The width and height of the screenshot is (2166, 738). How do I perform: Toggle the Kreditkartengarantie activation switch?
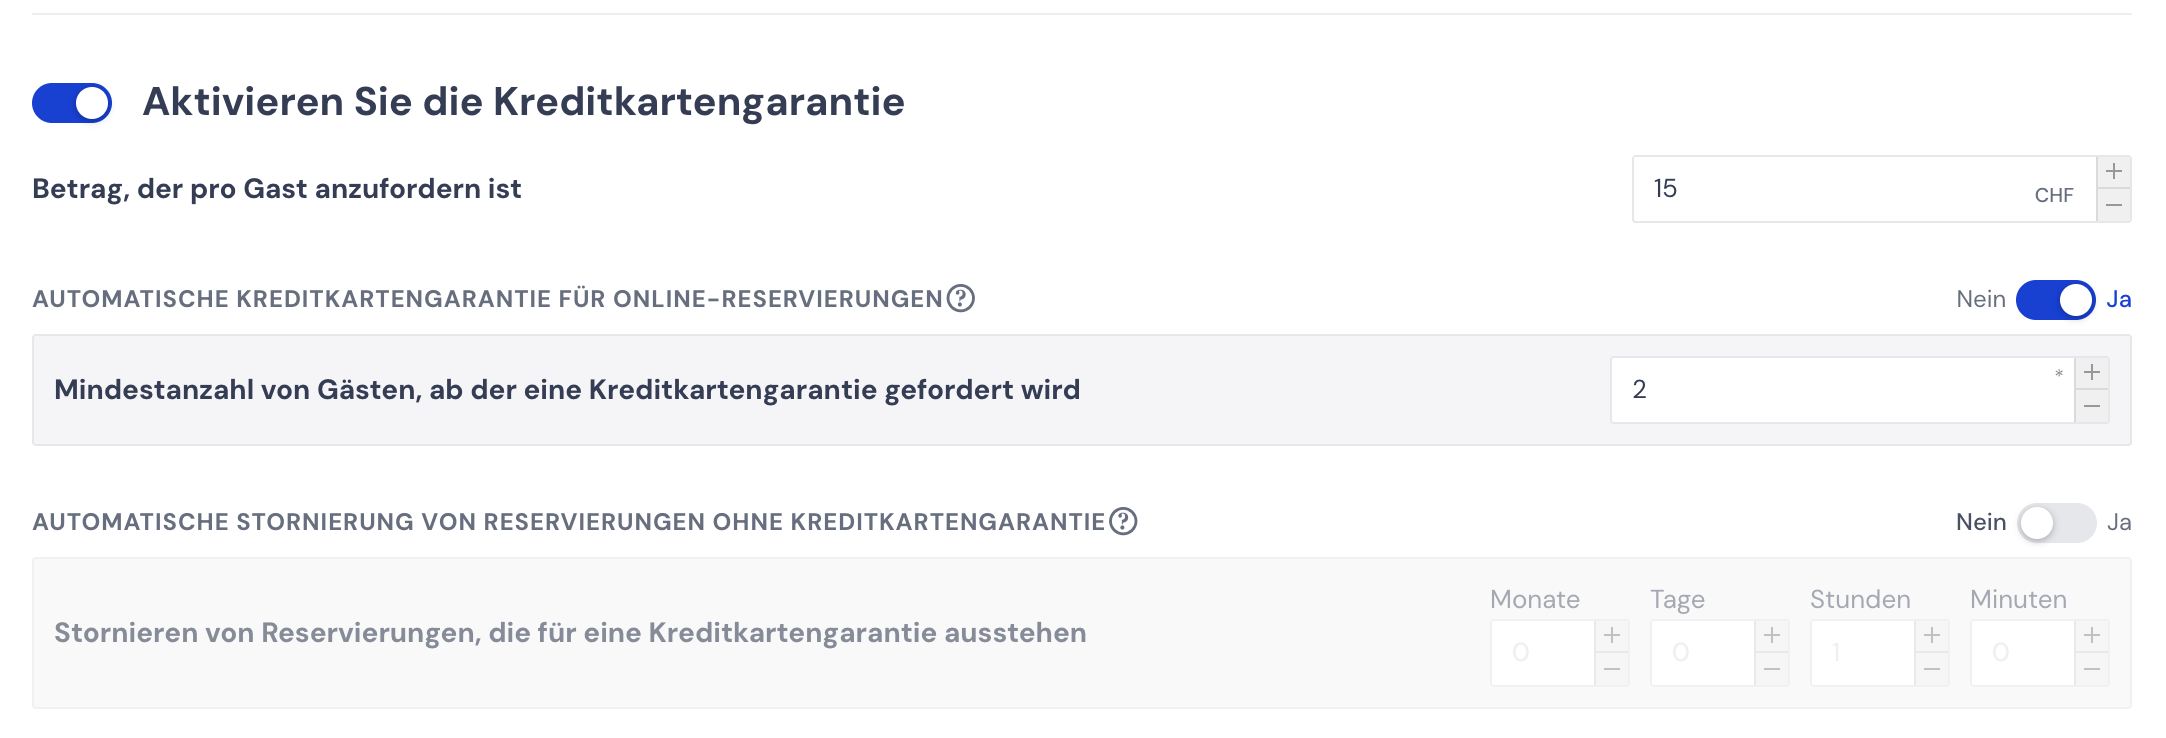click(x=72, y=103)
